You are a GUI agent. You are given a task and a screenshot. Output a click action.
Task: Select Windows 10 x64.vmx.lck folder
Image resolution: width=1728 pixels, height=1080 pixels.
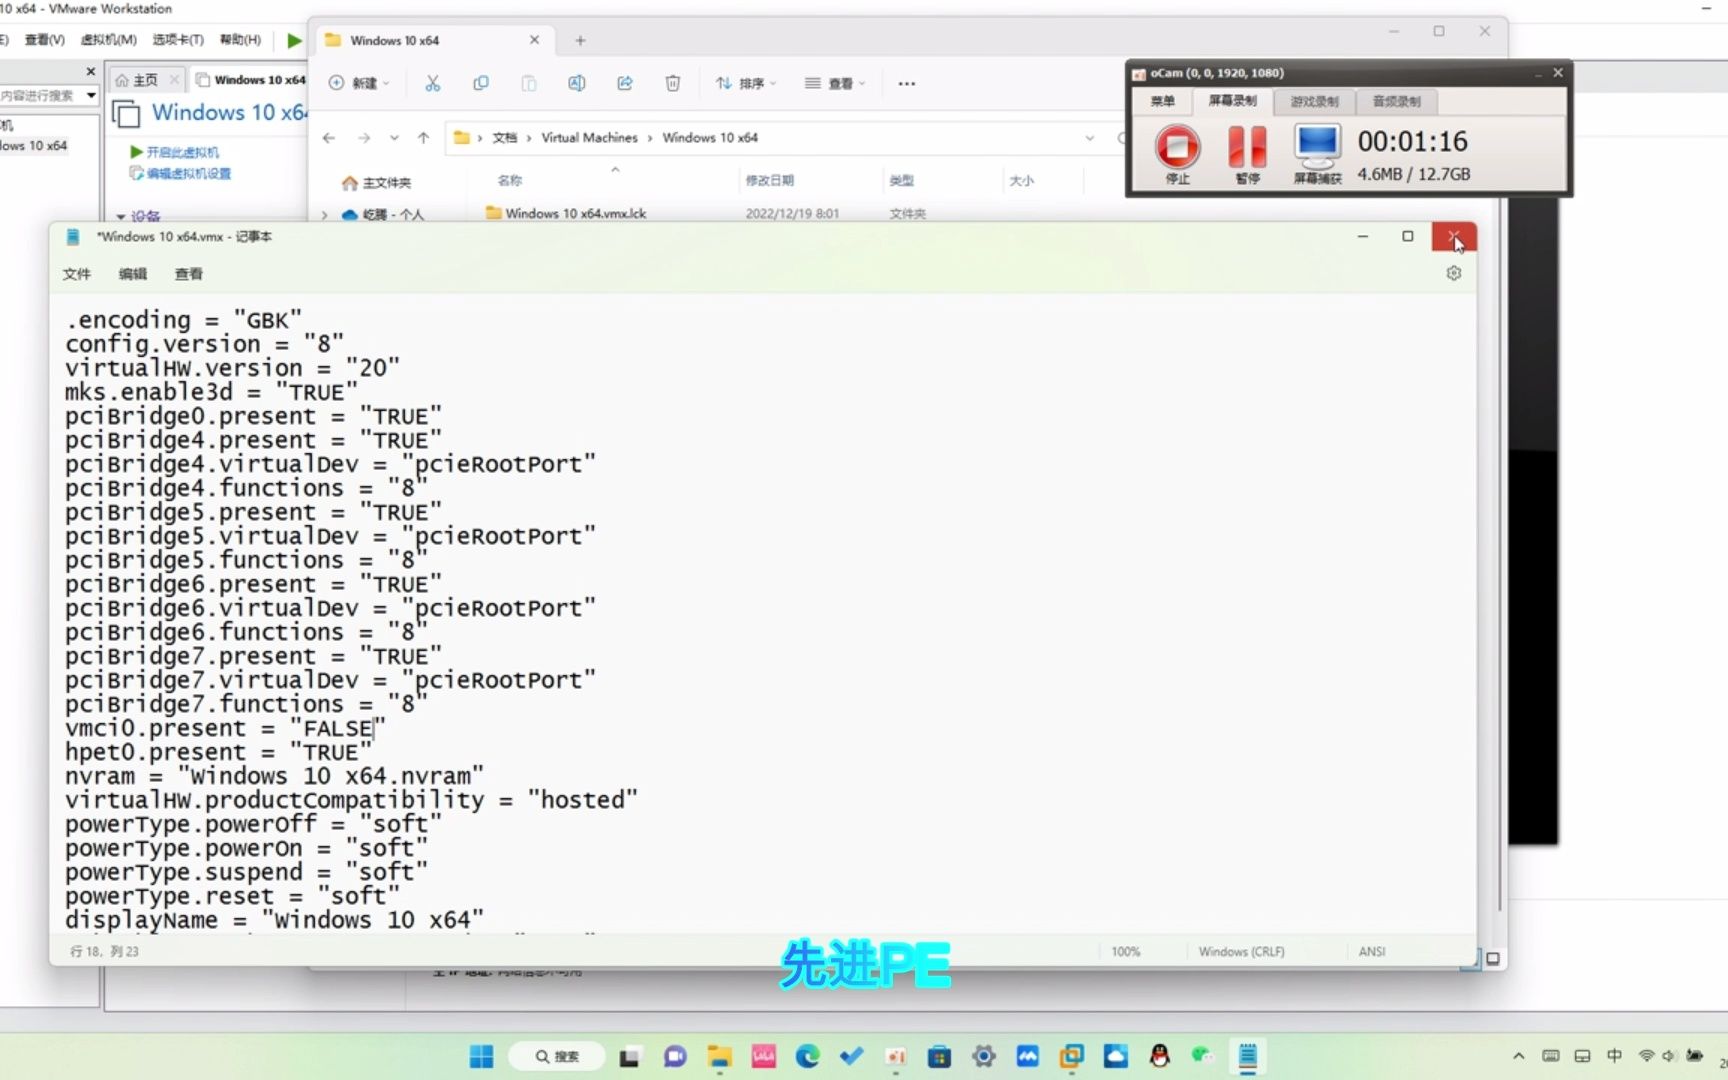pos(575,213)
